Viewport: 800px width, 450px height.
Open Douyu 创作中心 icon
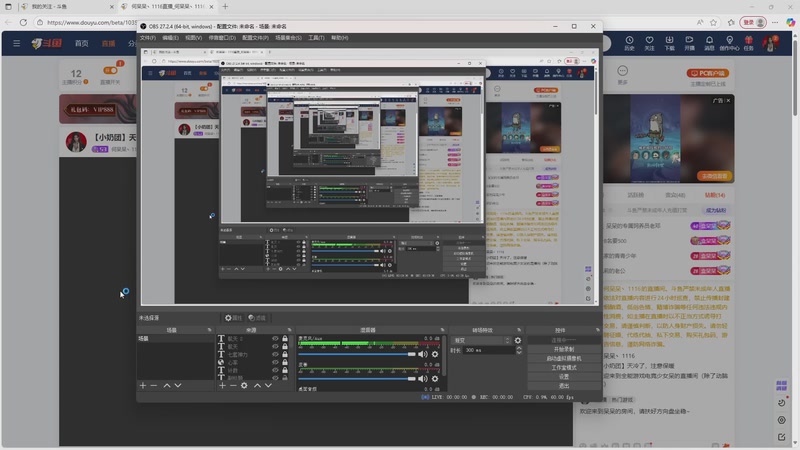click(x=729, y=43)
